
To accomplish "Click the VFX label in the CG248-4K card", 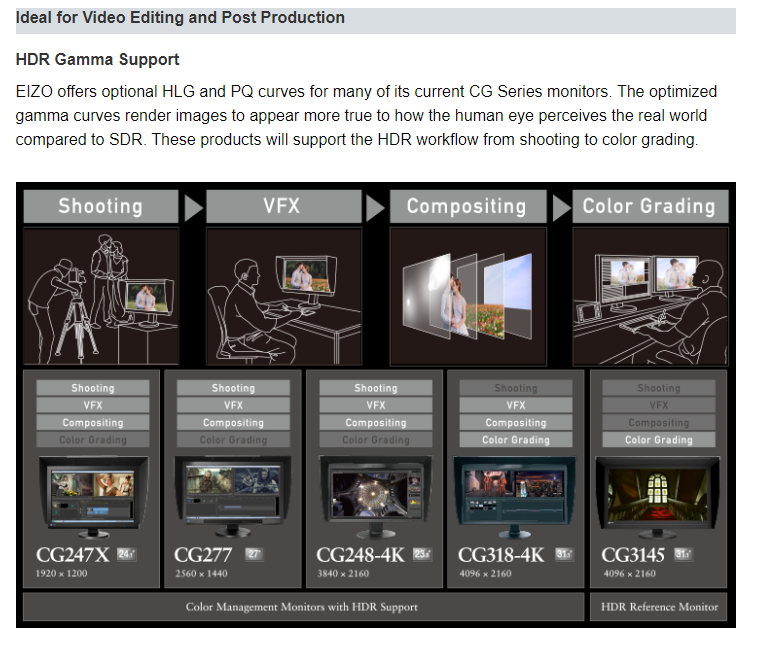I will pos(376,405).
